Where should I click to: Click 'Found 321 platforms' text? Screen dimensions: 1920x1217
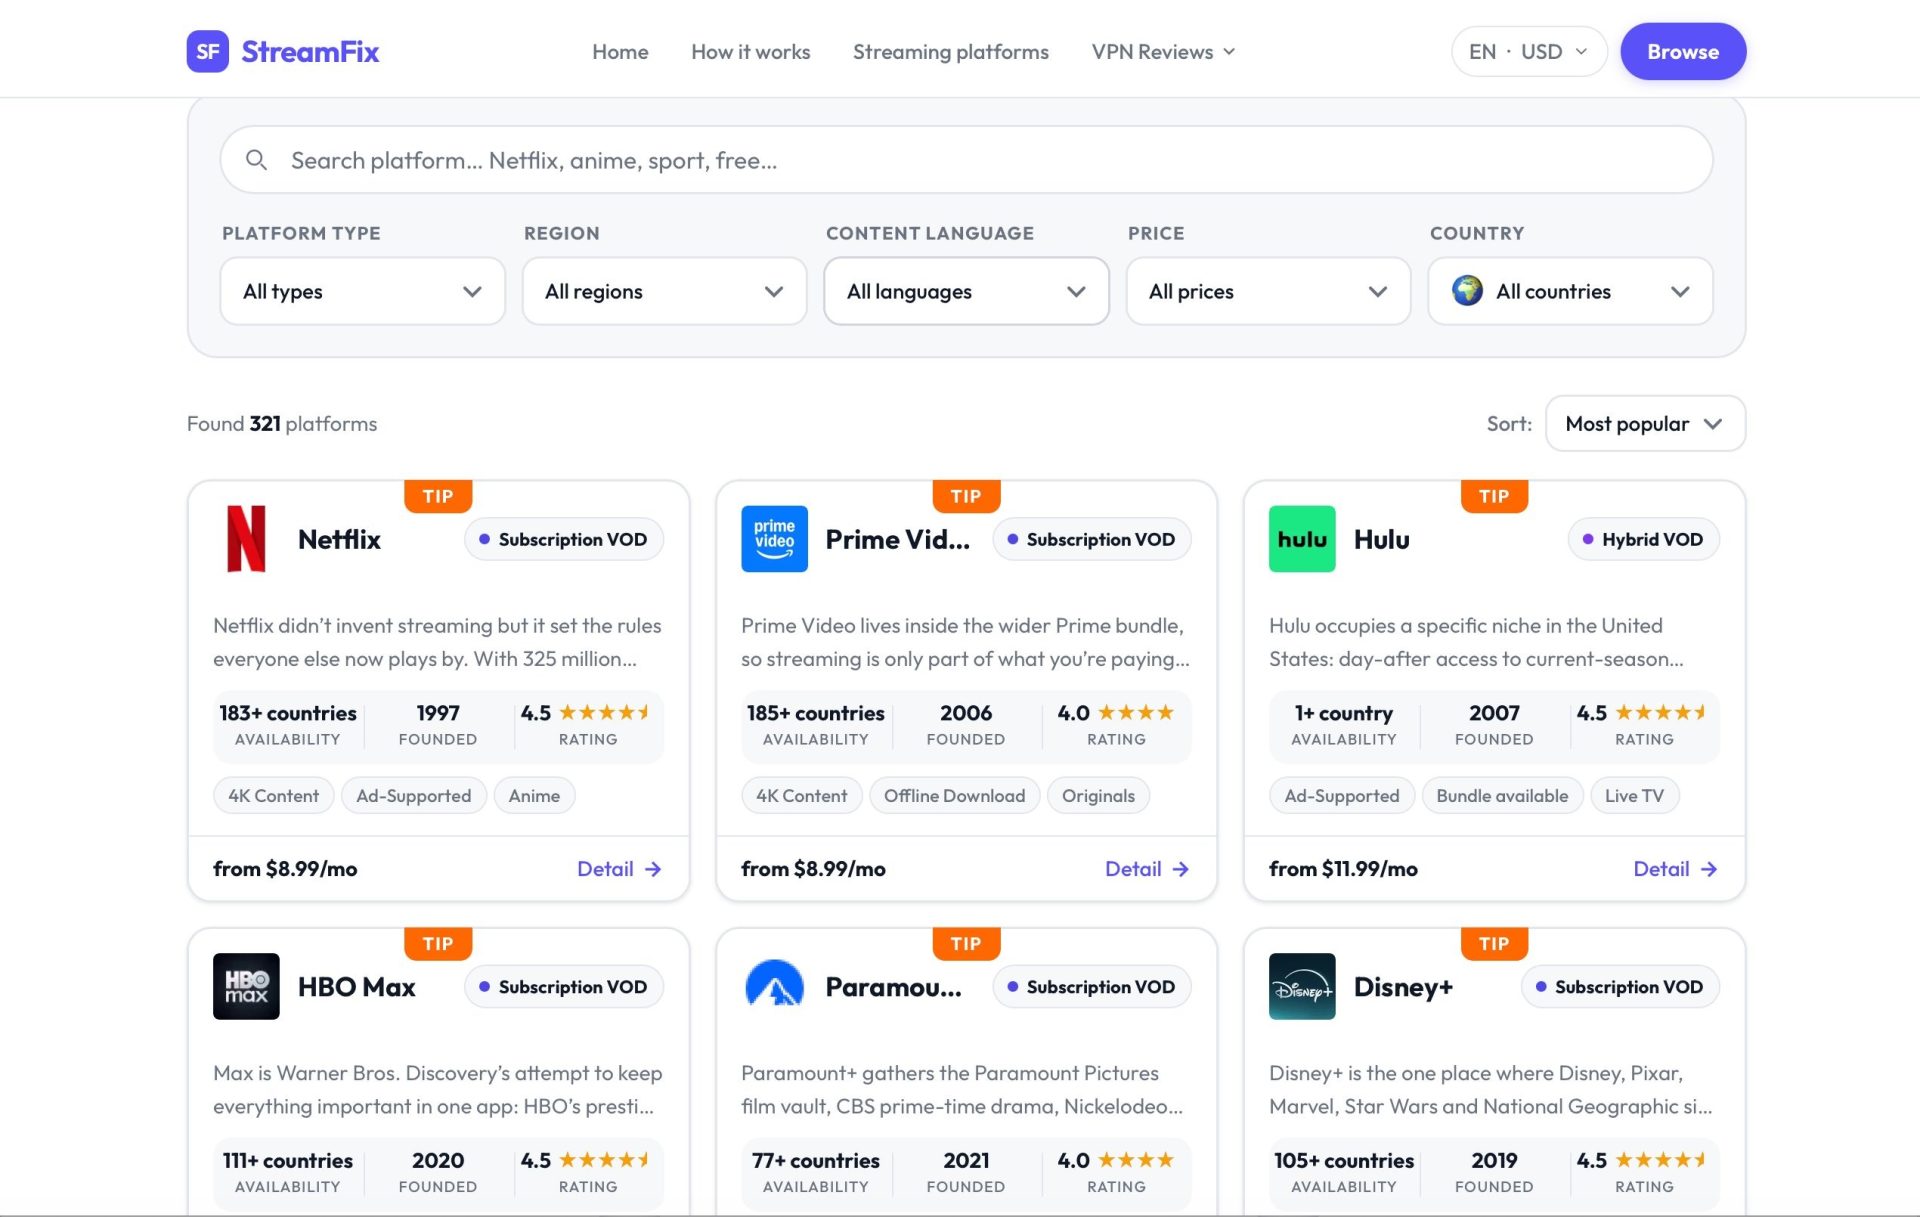tap(282, 423)
